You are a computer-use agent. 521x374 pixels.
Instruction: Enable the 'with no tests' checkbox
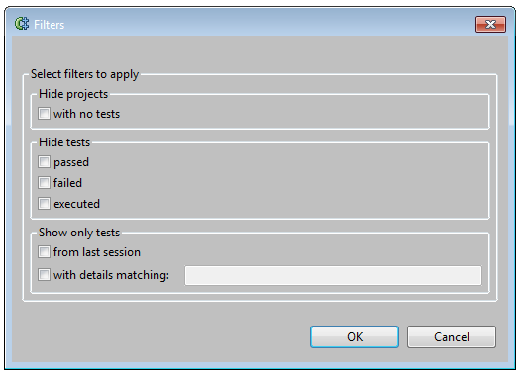point(44,114)
